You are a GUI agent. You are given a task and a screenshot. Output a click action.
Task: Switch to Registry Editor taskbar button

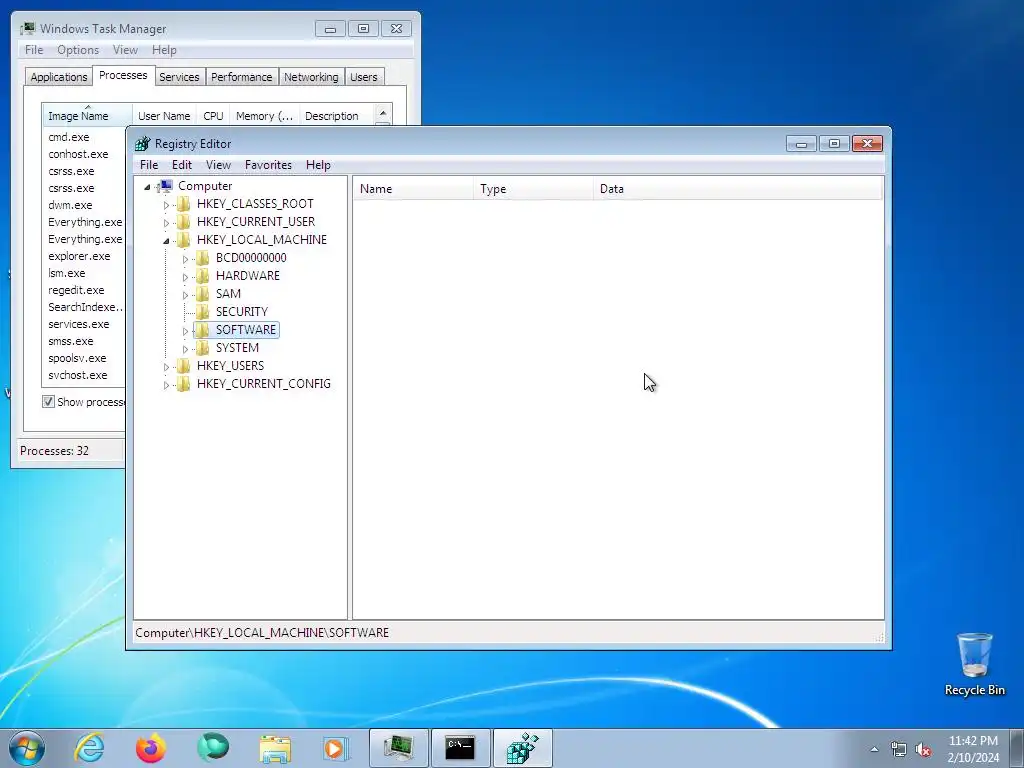pos(522,748)
